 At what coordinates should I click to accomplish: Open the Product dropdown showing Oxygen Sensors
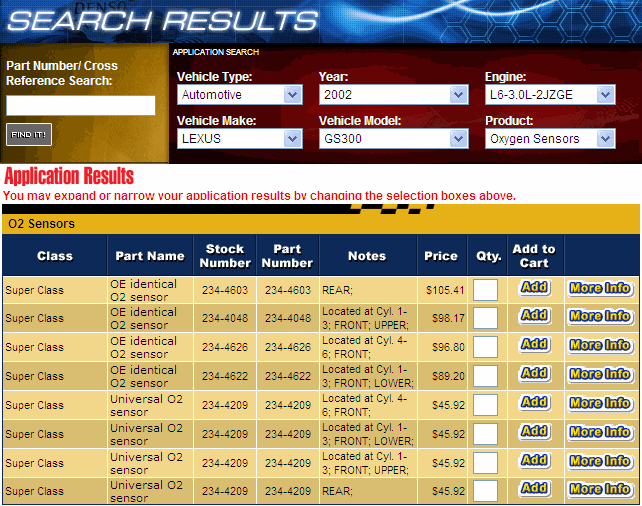[x=549, y=139]
